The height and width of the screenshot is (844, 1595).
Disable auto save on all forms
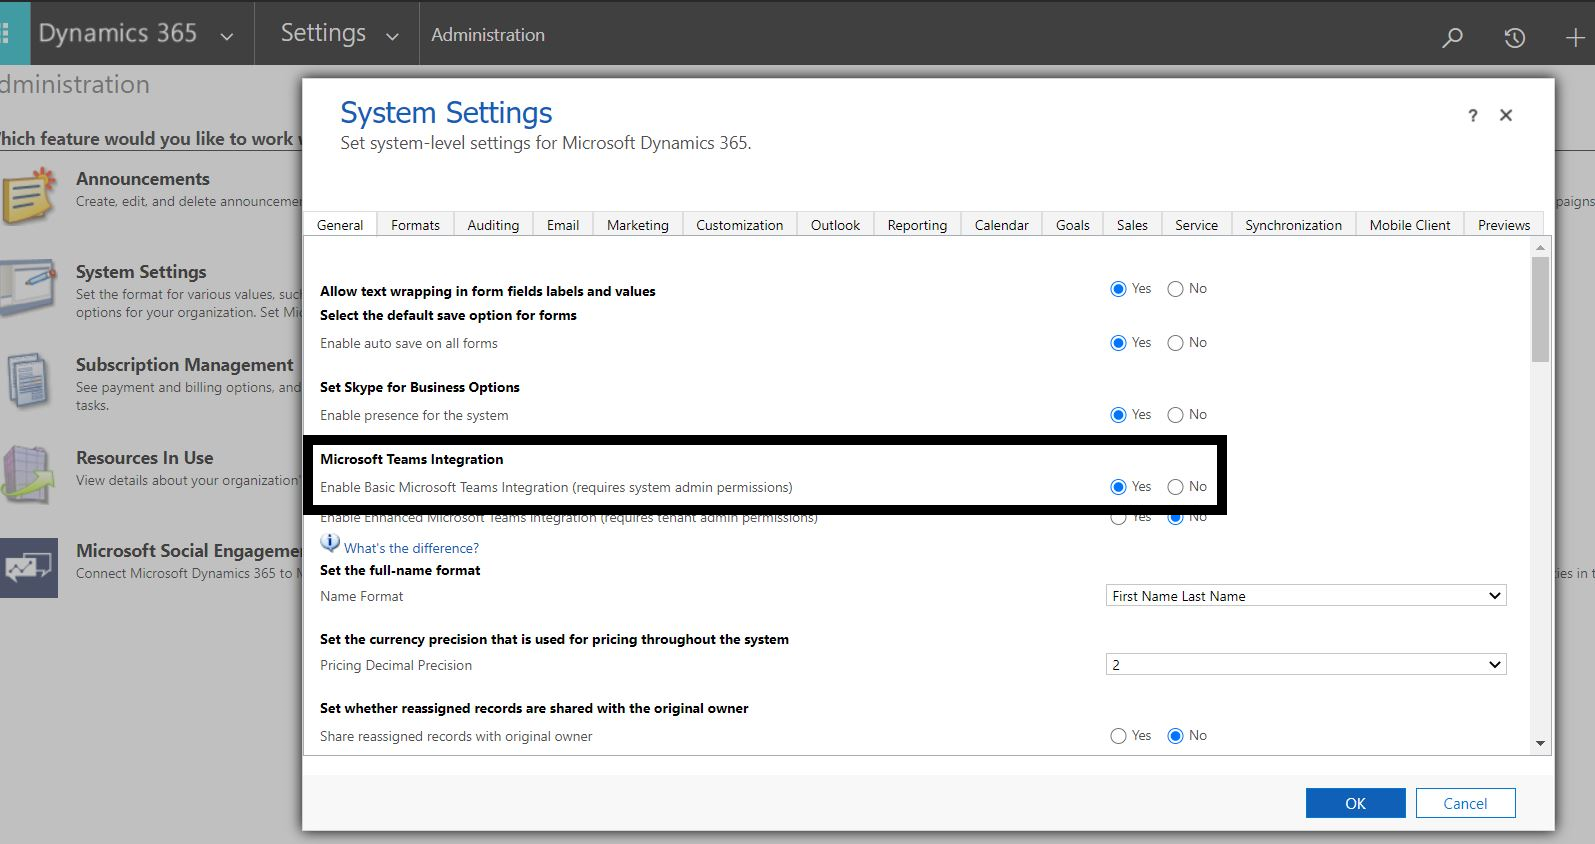(x=1175, y=343)
